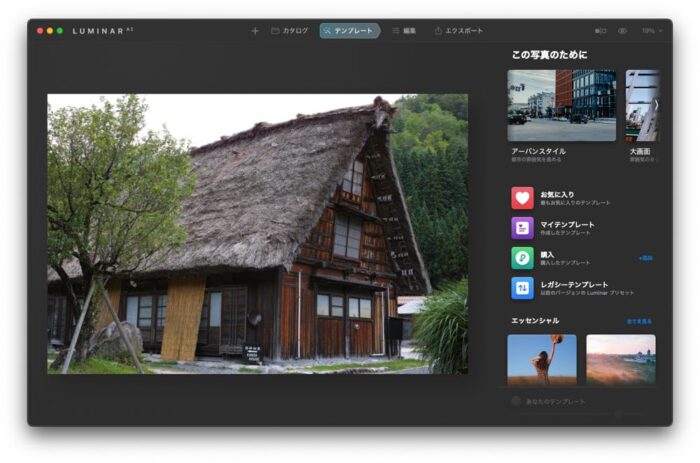Viewport: 700px width, 463px height.
Task: Select the sunset field template thumbnail
Action: 620,359
